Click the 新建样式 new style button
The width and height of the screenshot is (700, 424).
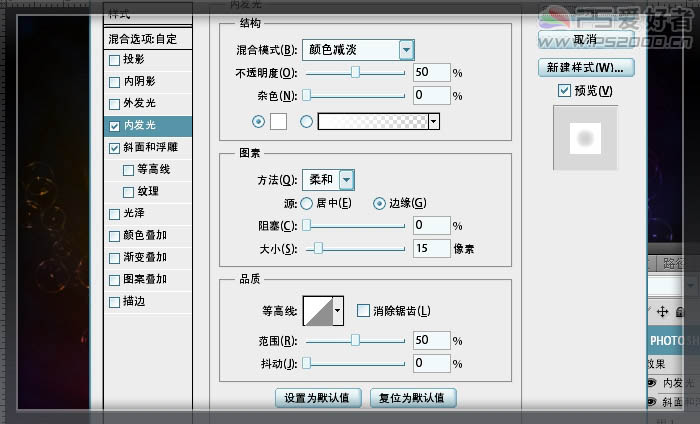pyautogui.click(x=585, y=68)
